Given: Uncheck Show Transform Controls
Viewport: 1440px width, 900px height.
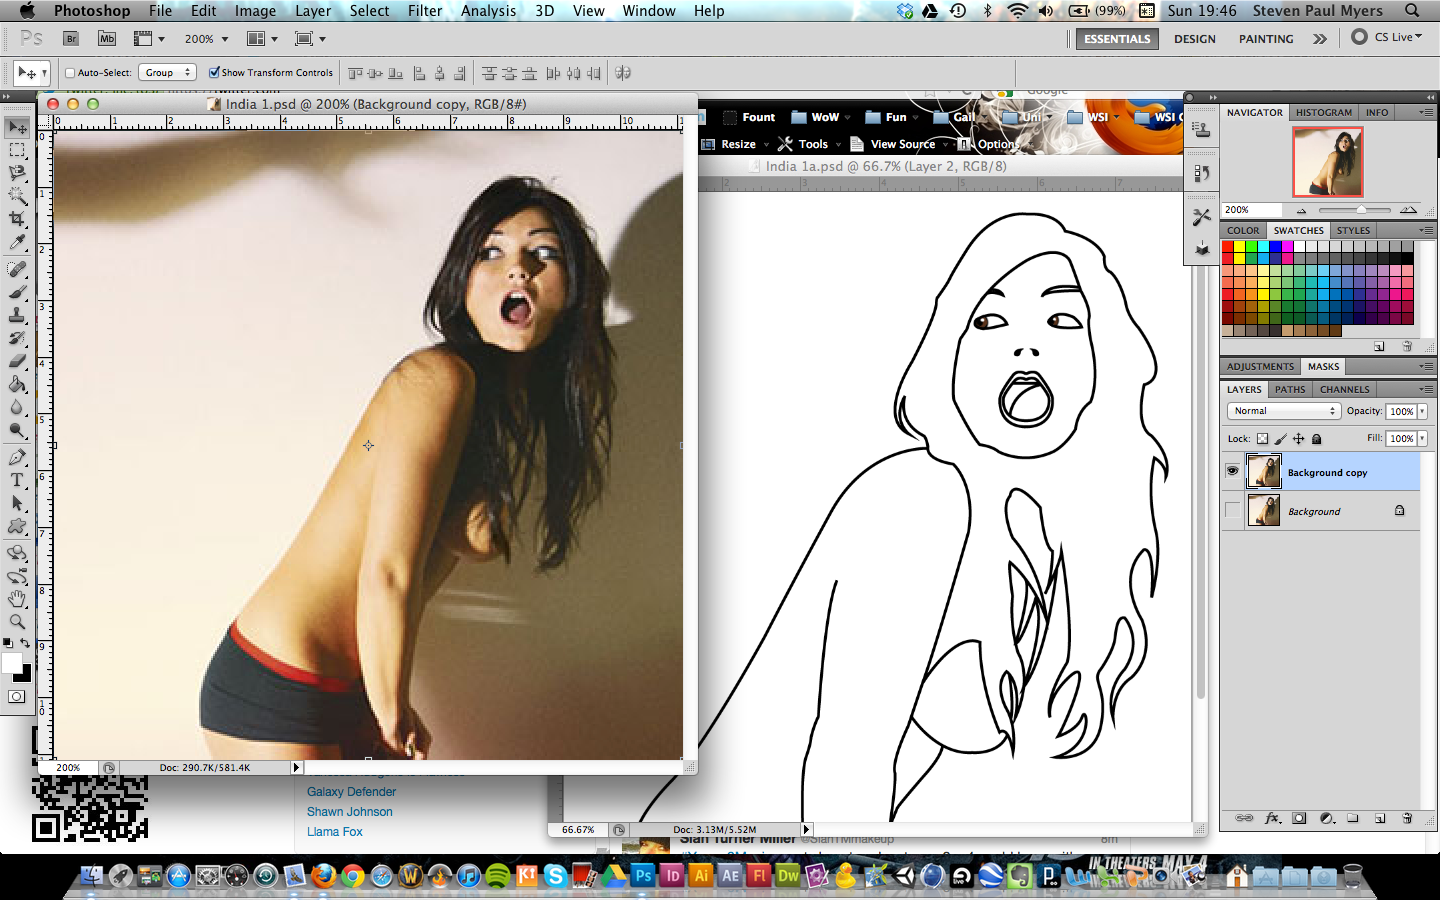Looking at the screenshot, I should pos(214,72).
